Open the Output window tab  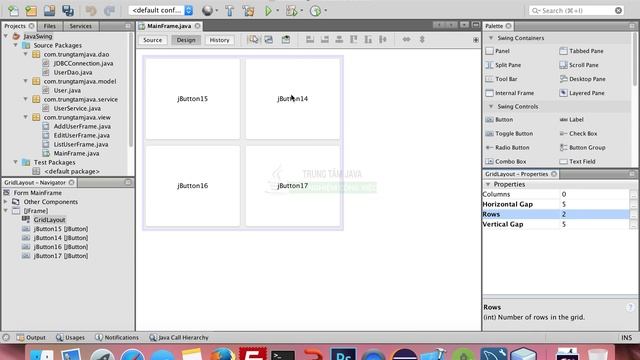pos(31,338)
